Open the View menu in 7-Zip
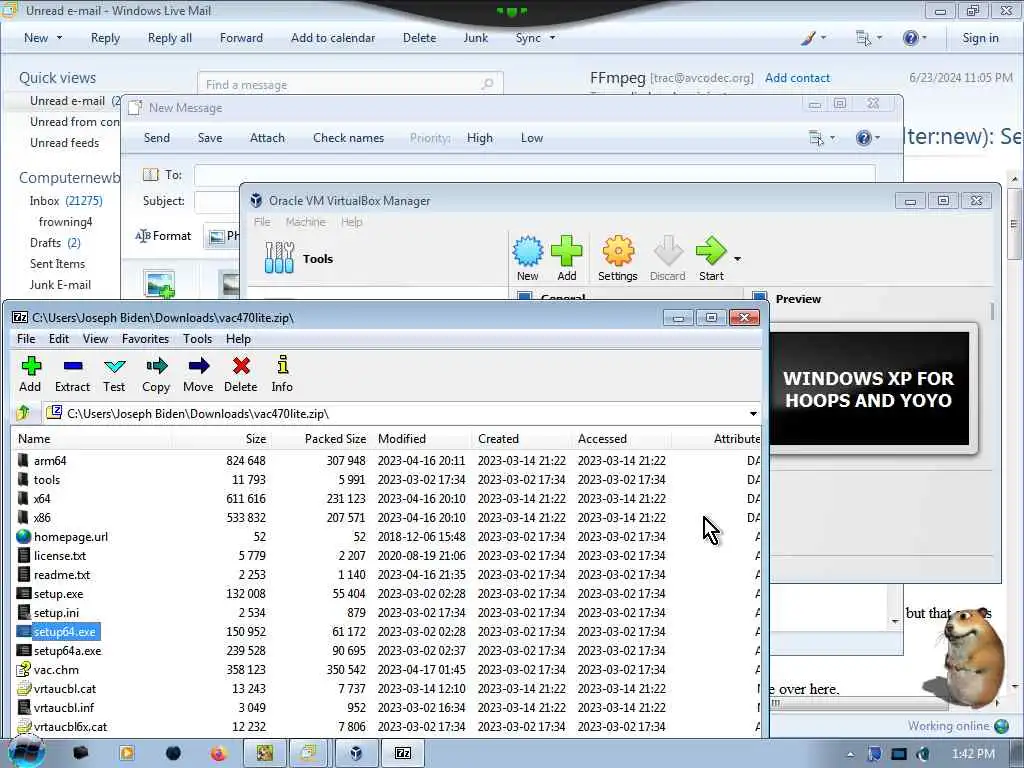The height and width of the screenshot is (768, 1024). [95, 338]
